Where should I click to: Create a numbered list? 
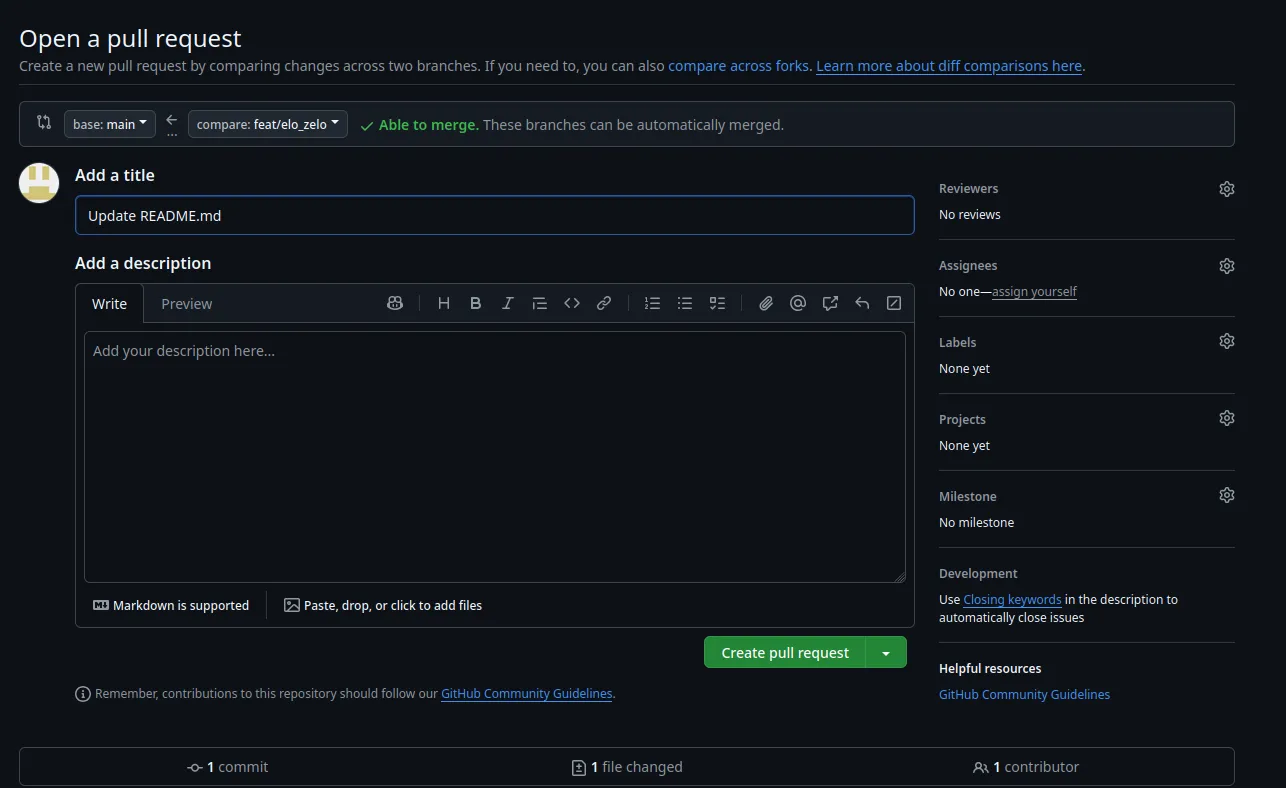tap(652, 303)
